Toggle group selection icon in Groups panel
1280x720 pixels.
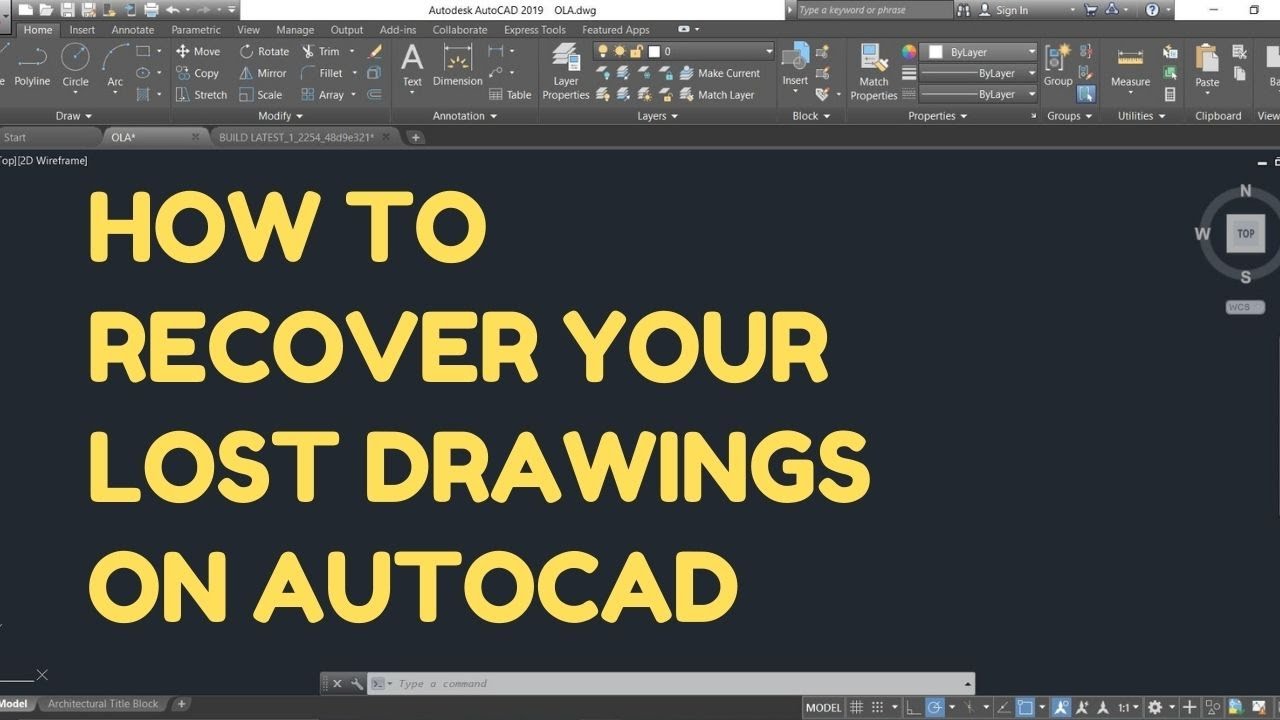coord(1085,94)
